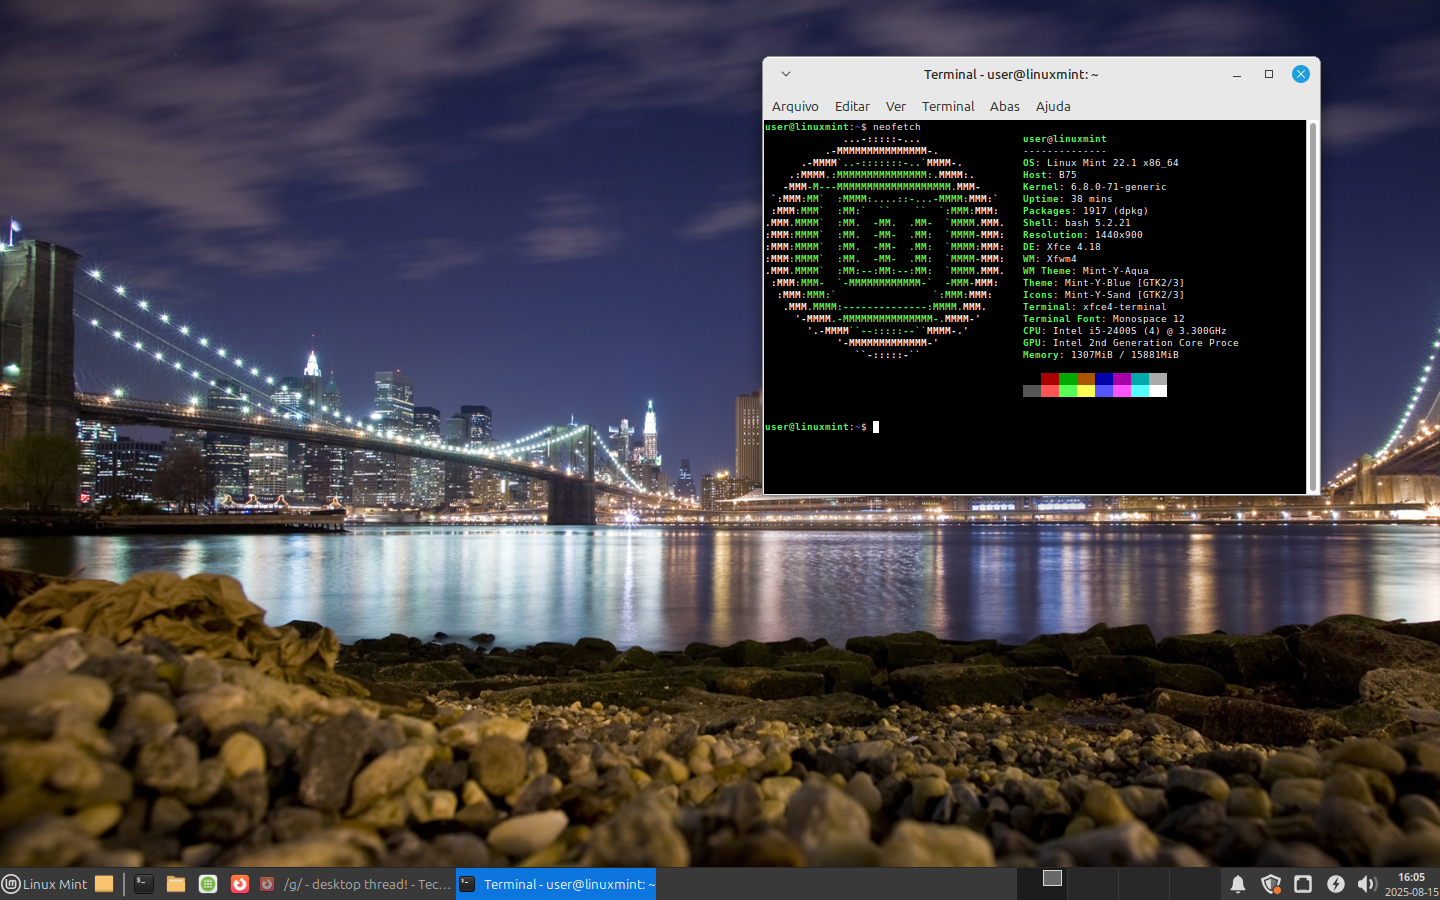Click the terminal's vertical scrollbar
Image resolution: width=1440 pixels, height=900 pixels.
pos(1313,300)
